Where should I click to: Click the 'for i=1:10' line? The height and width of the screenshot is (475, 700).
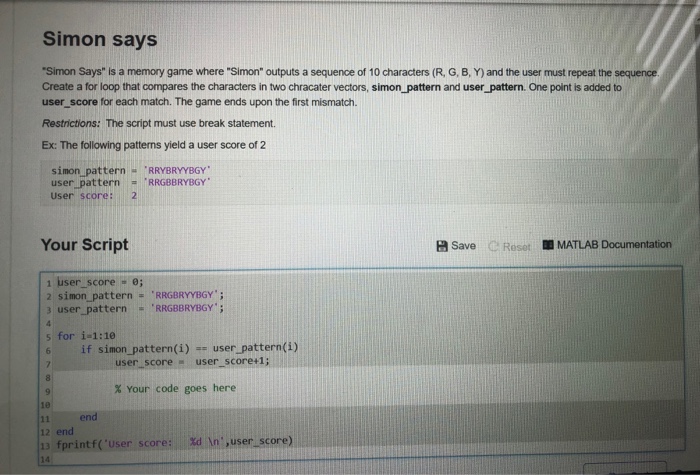tap(86, 336)
